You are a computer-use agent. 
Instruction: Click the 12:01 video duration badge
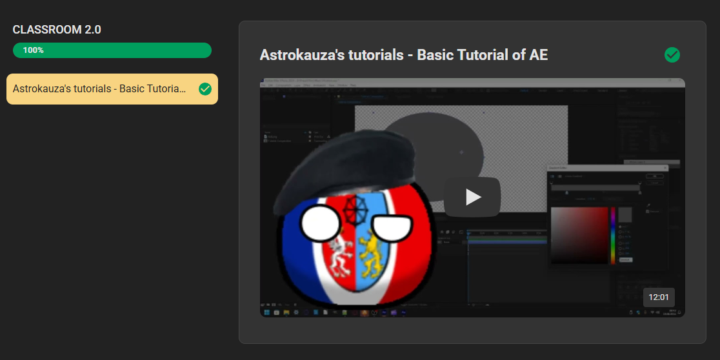(658, 297)
